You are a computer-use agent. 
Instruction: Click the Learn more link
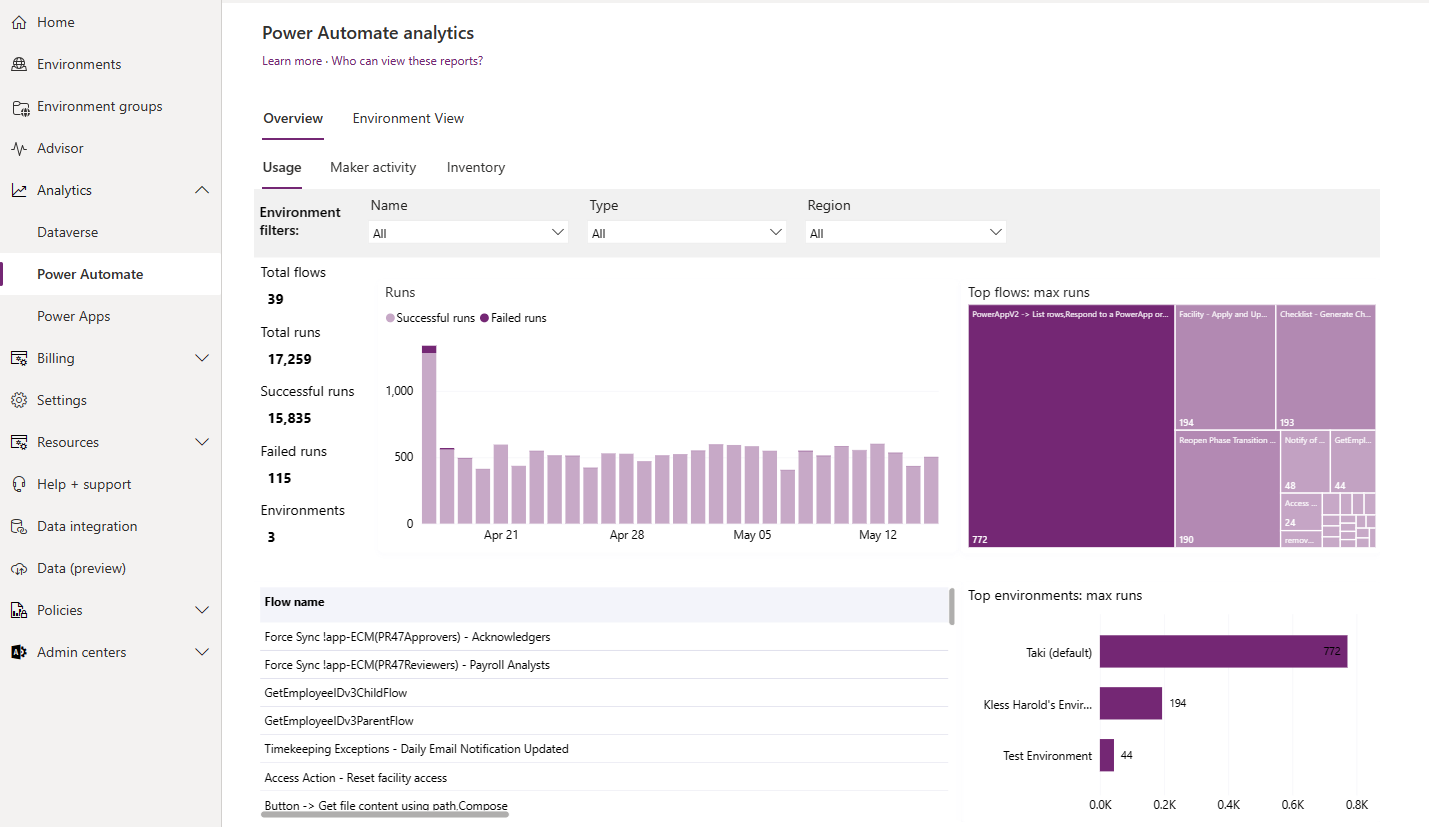coord(291,60)
